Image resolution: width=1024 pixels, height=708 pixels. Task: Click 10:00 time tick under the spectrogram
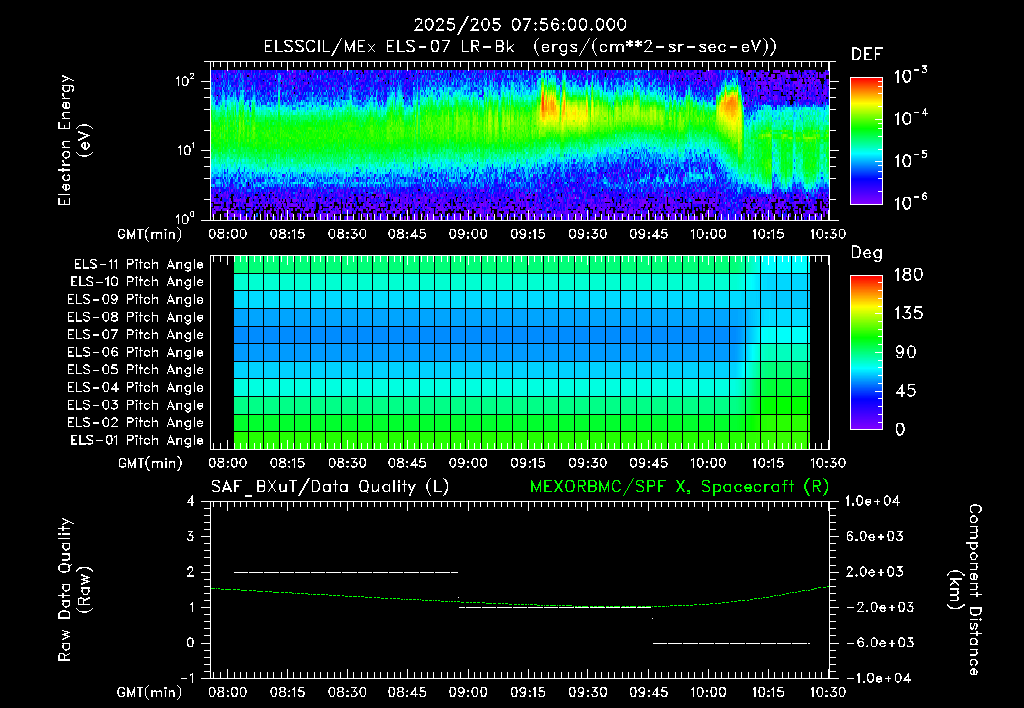point(708,234)
